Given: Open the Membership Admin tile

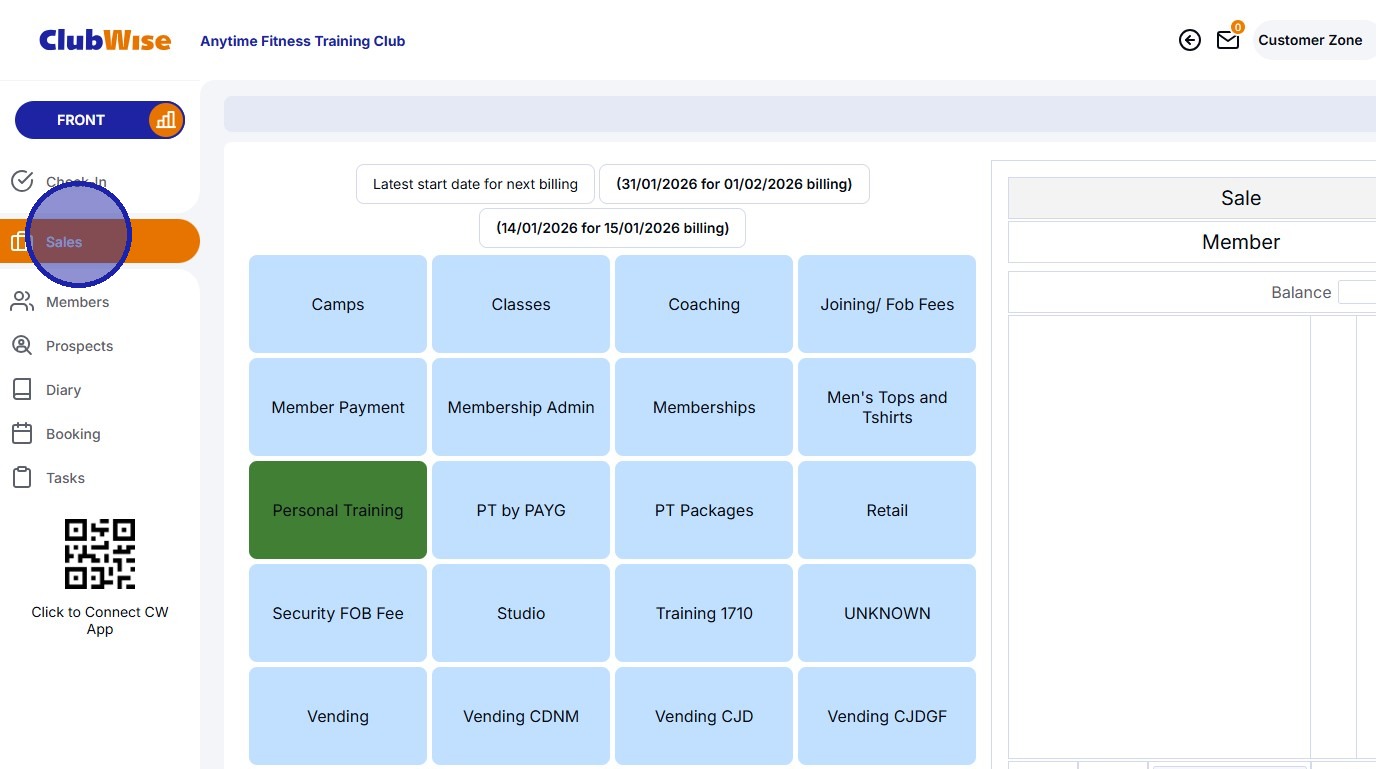Looking at the screenshot, I should click(521, 407).
